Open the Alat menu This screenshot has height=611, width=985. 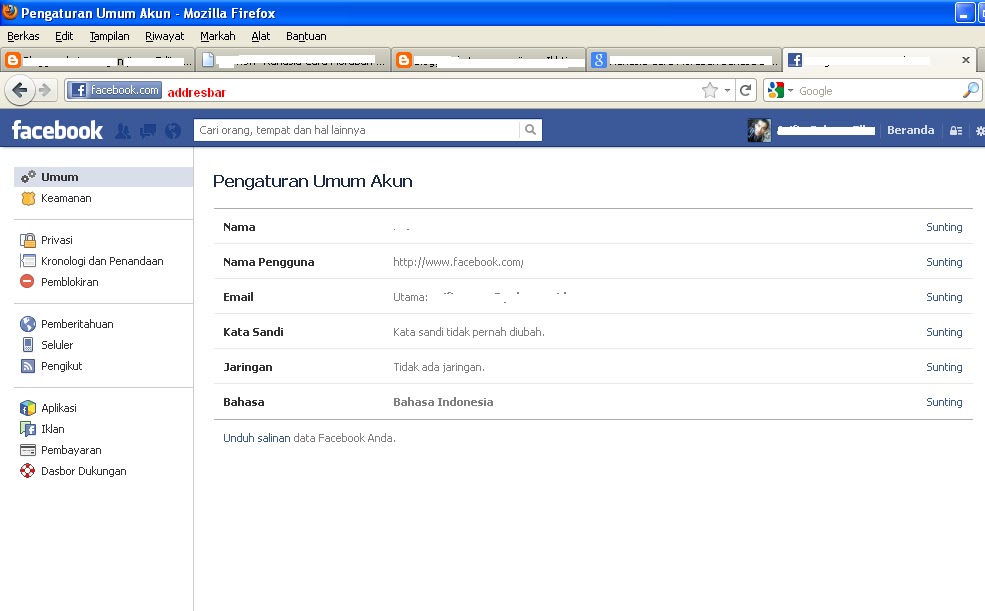[x=261, y=36]
